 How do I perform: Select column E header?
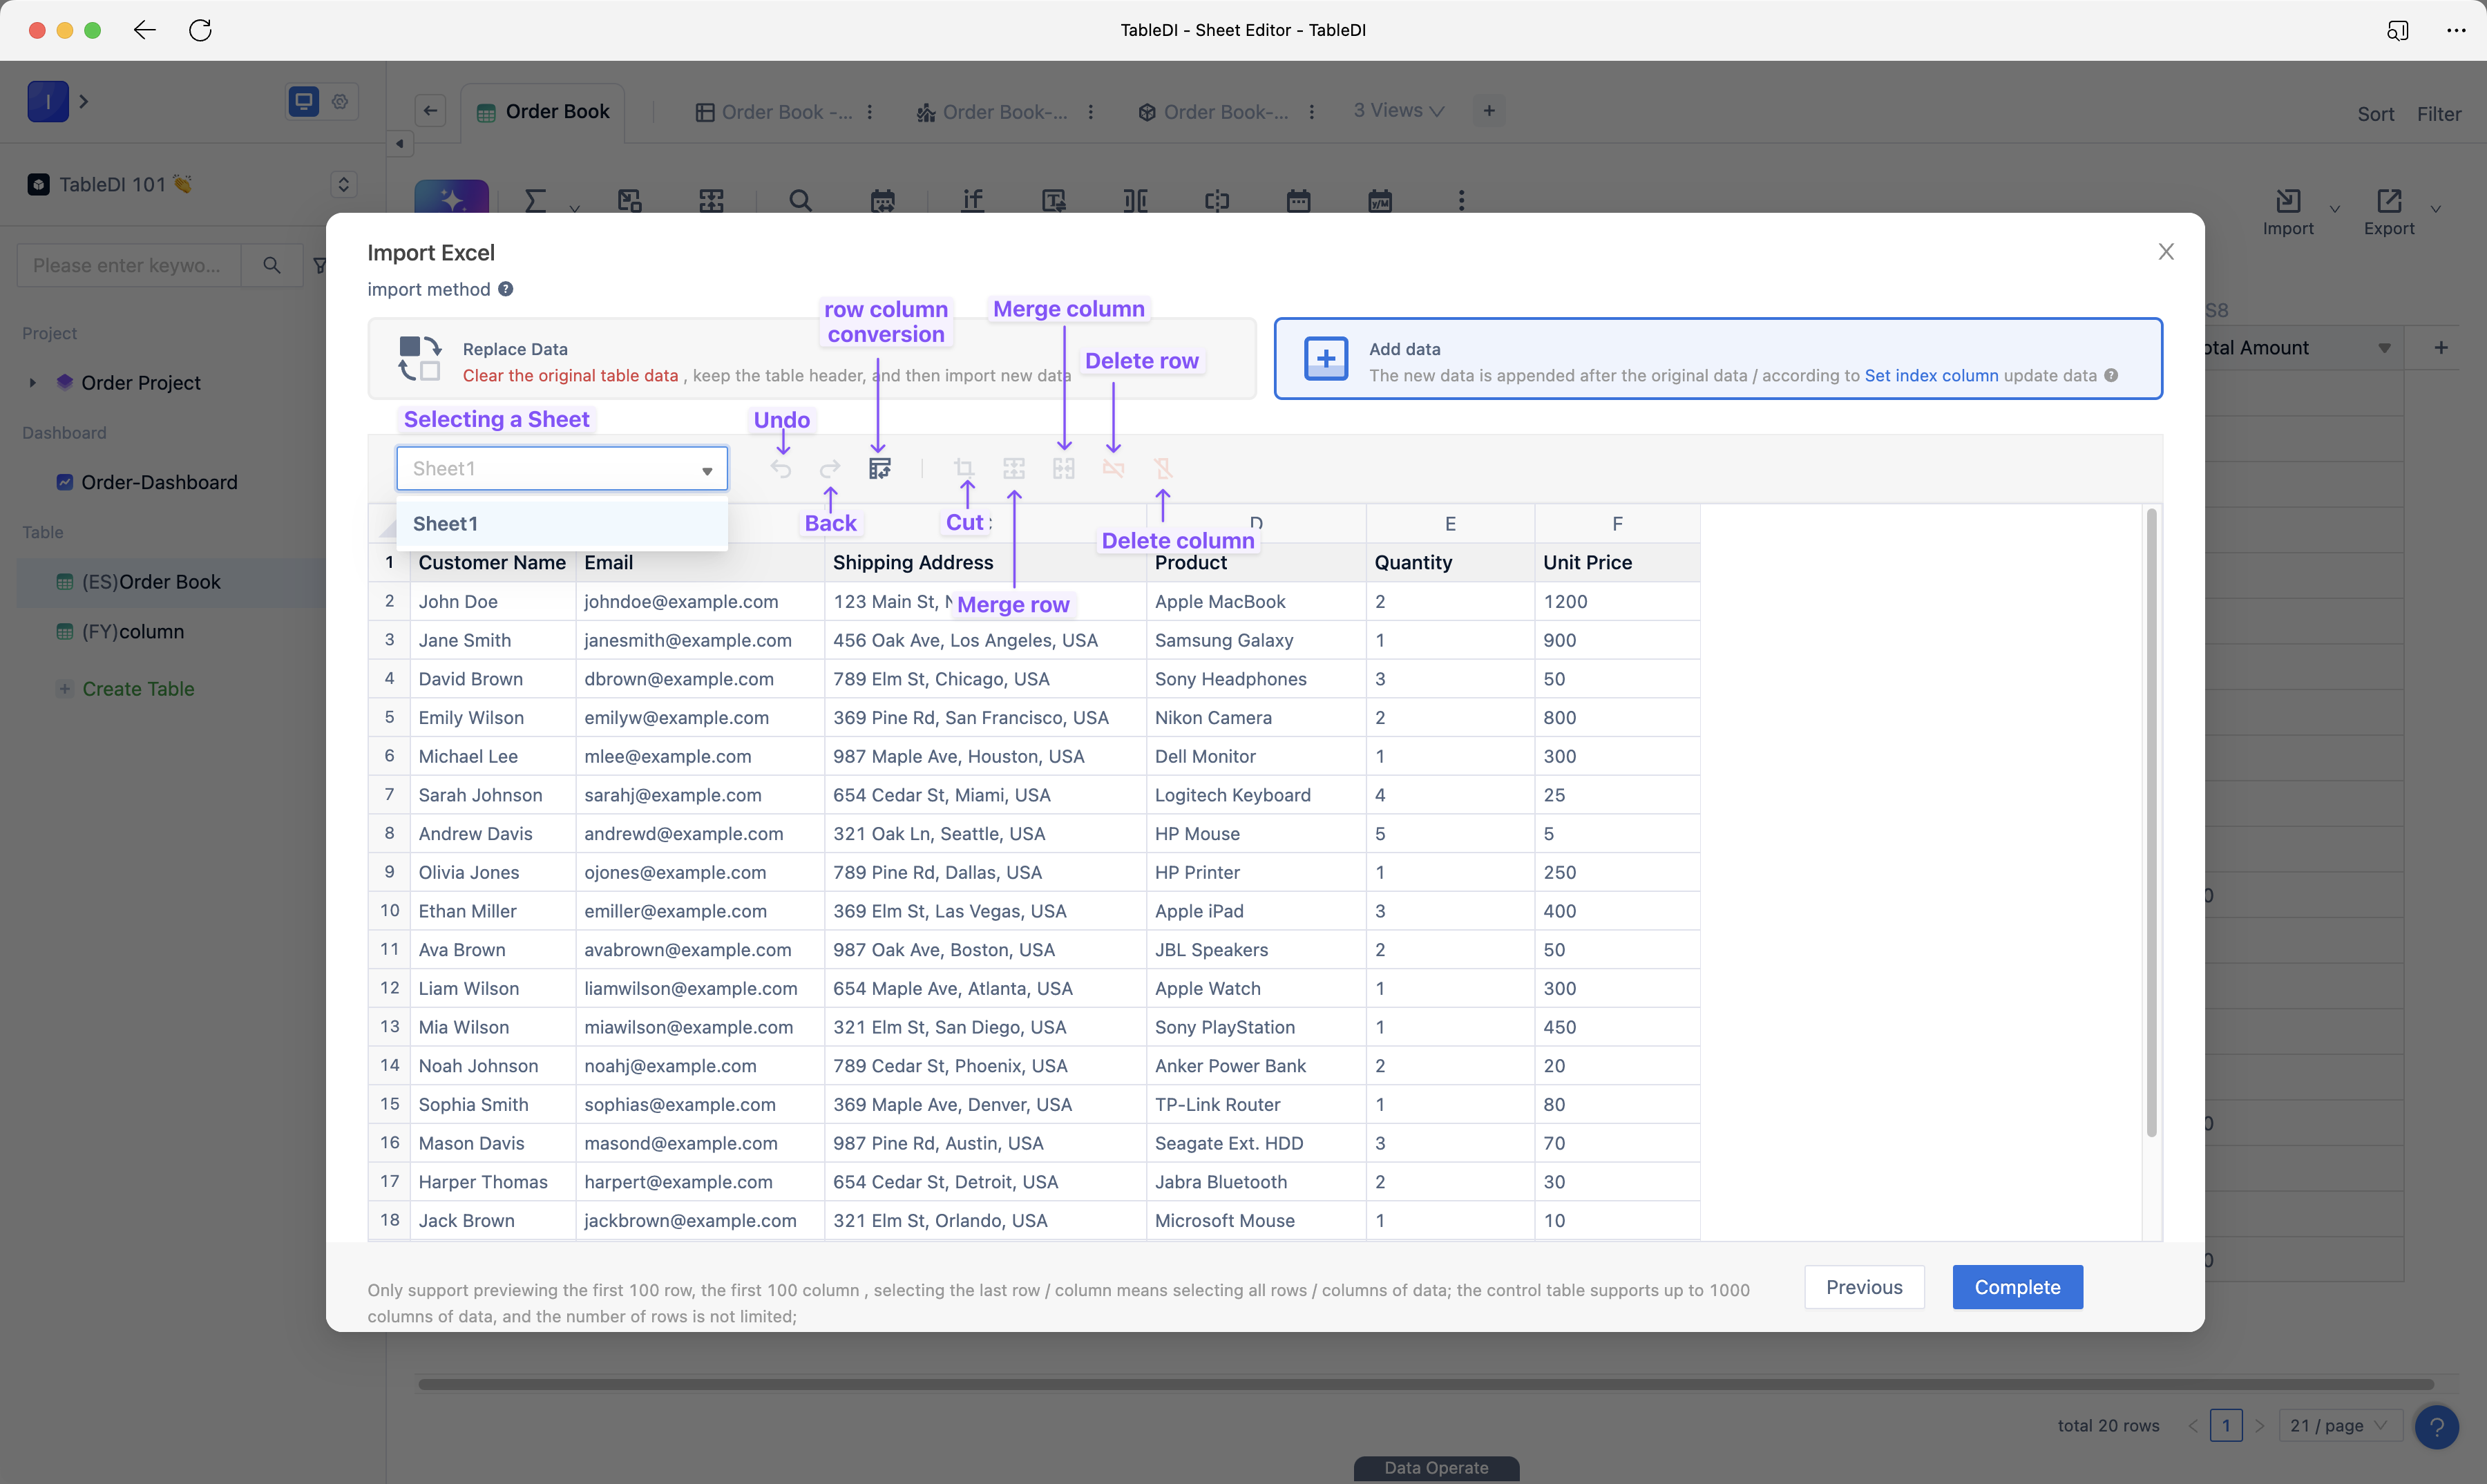click(x=1450, y=523)
